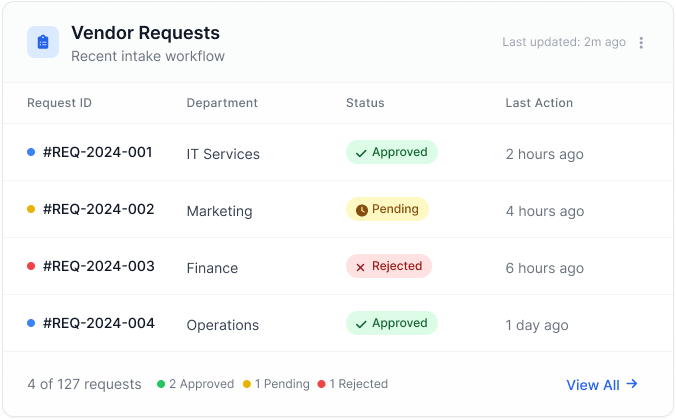Click the checkmark icon in first Approved badge
This screenshot has width=676, height=420.
click(360, 153)
